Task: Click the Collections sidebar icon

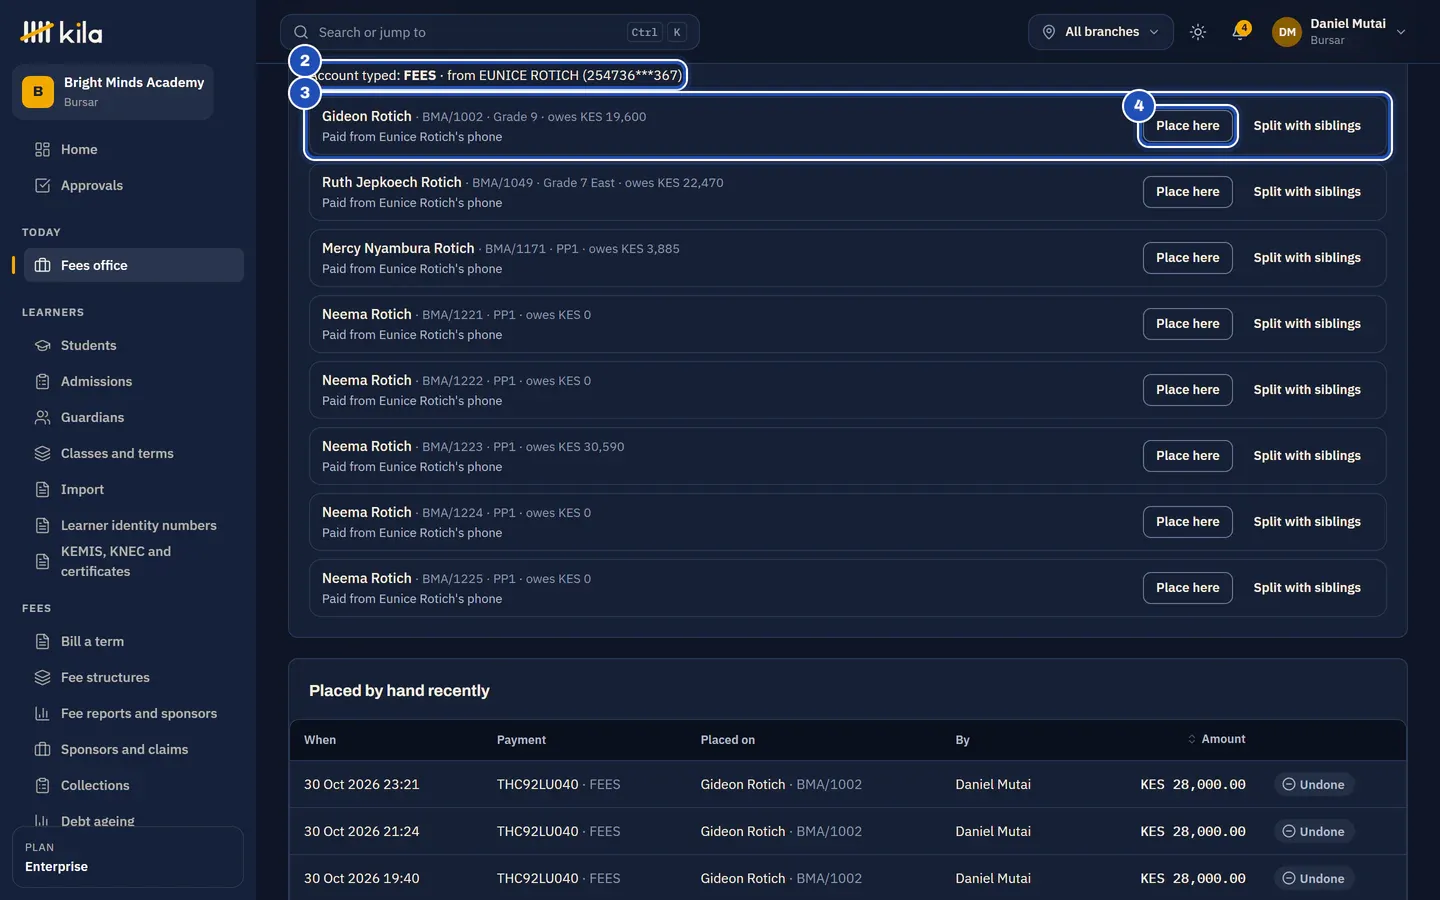Action: coord(42,785)
